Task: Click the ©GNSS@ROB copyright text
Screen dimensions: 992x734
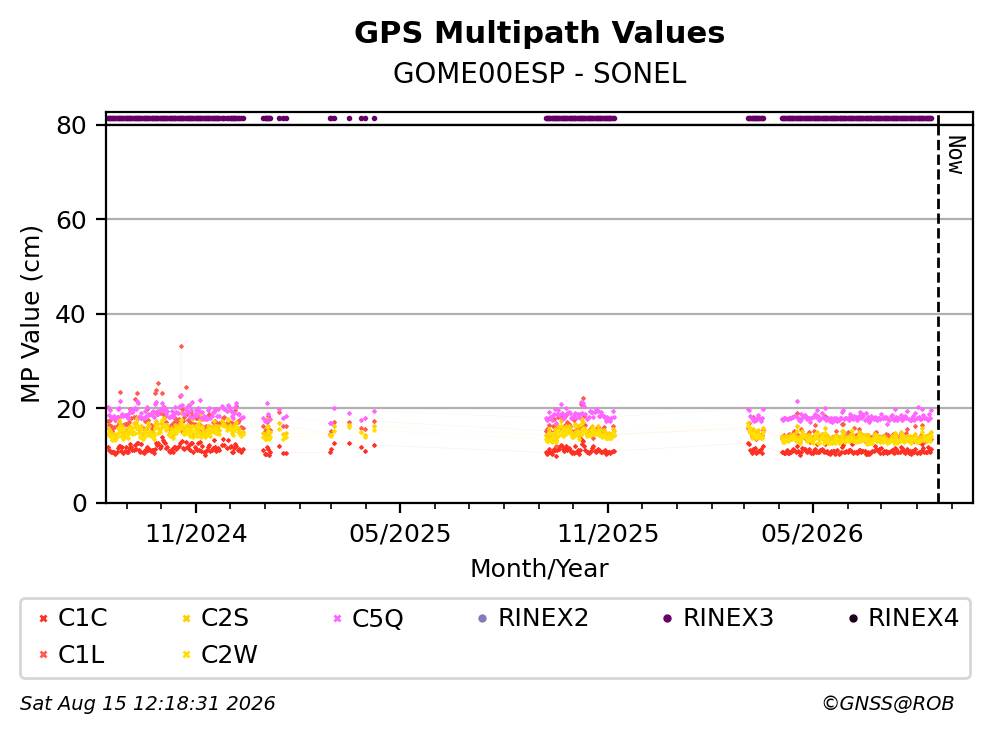Action: point(888,703)
